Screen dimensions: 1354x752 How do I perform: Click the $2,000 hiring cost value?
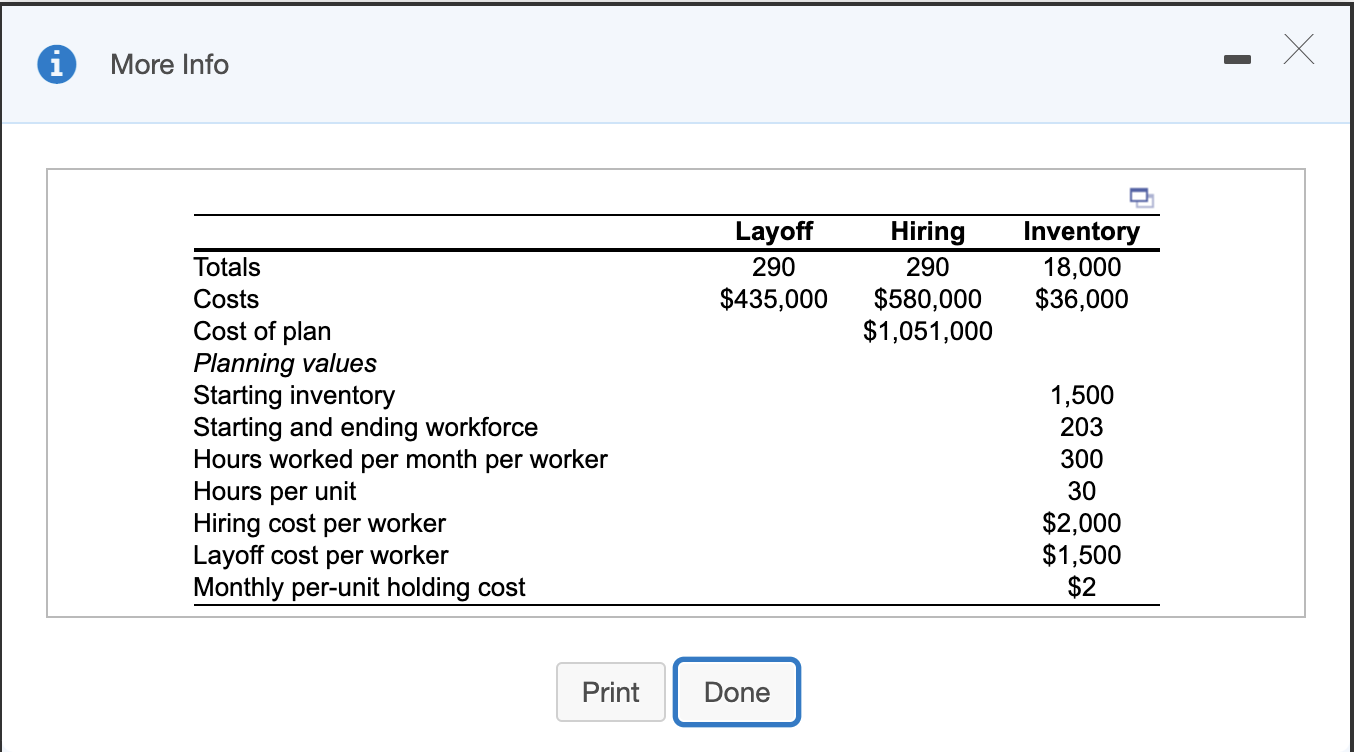[1082, 523]
